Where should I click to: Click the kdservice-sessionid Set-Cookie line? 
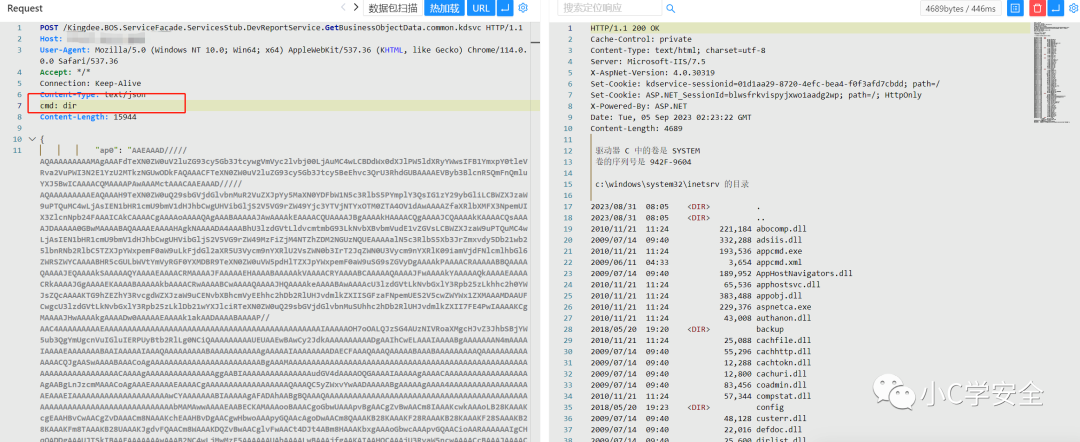point(765,83)
